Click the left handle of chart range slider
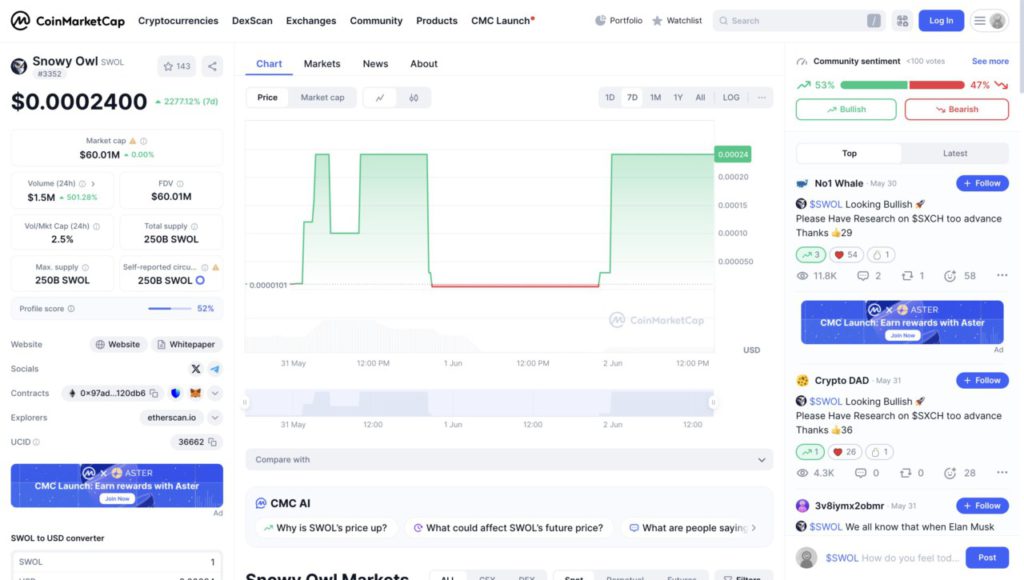The height and width of the screenshot is (580, 1024). click(x=245, y=402)
